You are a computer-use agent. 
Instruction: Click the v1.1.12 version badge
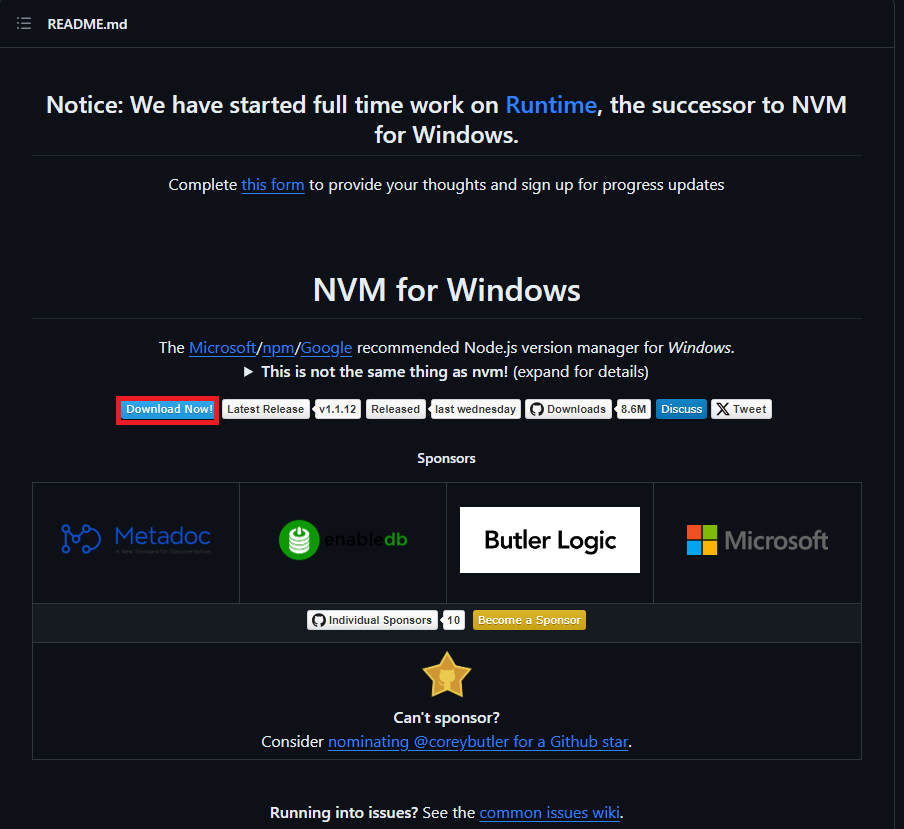[338, 409]
